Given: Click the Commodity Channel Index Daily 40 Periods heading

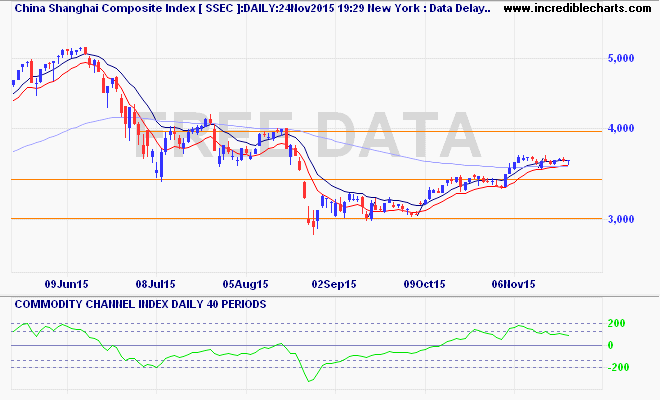Looking at the screenshot, I should [140, 304].
